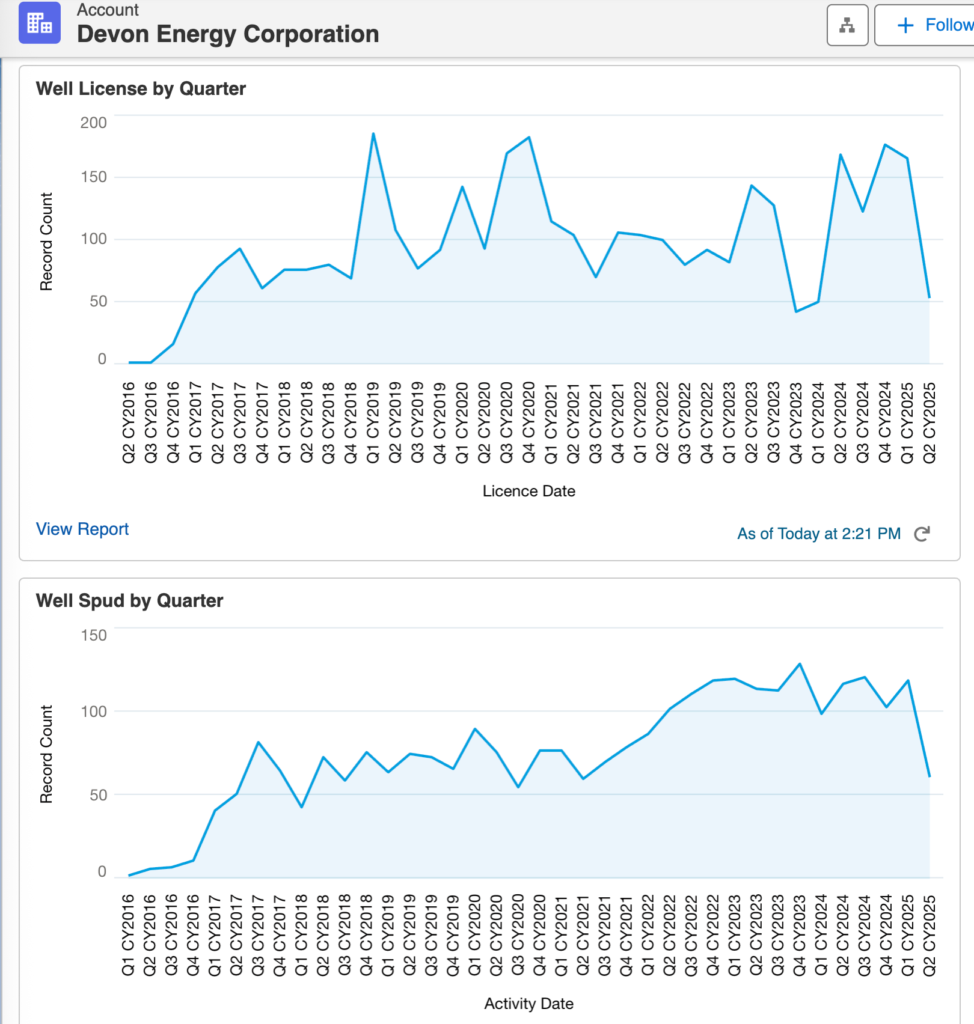
Task: Click the 'Activity Date' axis label
Action: coord(529,1004)
